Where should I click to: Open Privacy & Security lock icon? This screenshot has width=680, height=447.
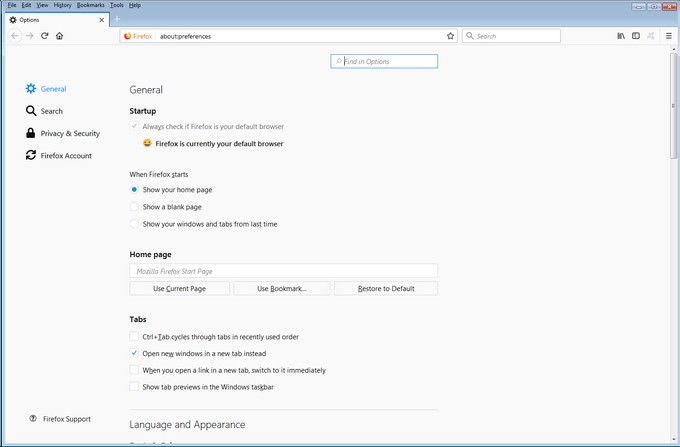(30, 133)
